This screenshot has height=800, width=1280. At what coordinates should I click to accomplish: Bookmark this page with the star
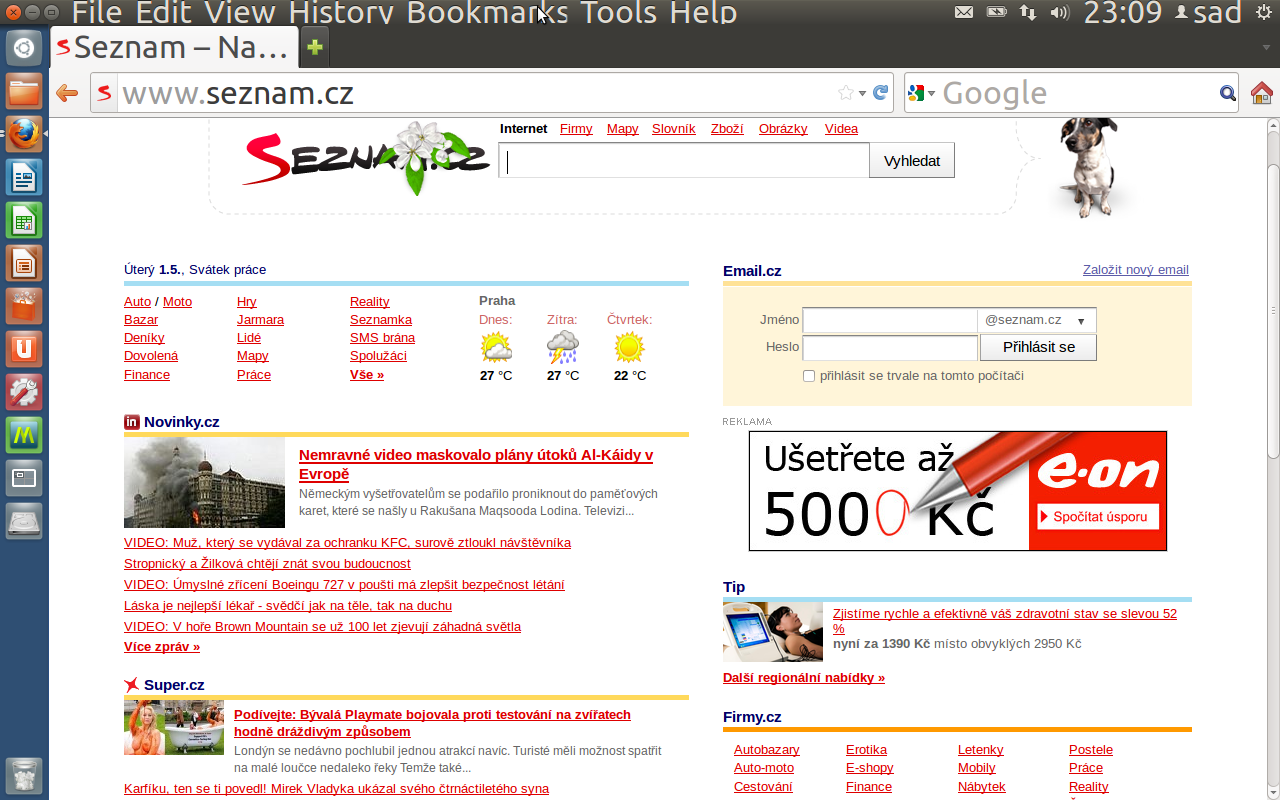point(846,93)
